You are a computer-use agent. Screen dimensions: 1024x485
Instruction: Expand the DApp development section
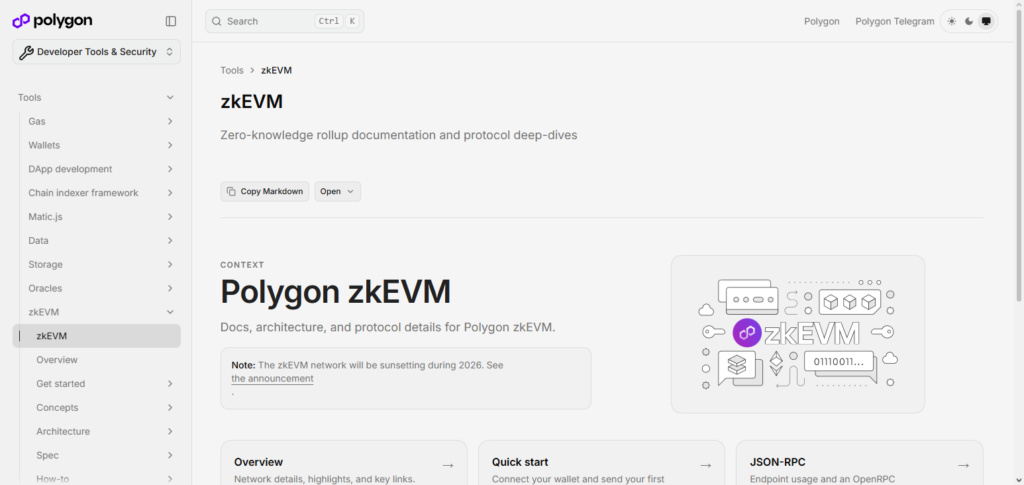pos(170,169)
